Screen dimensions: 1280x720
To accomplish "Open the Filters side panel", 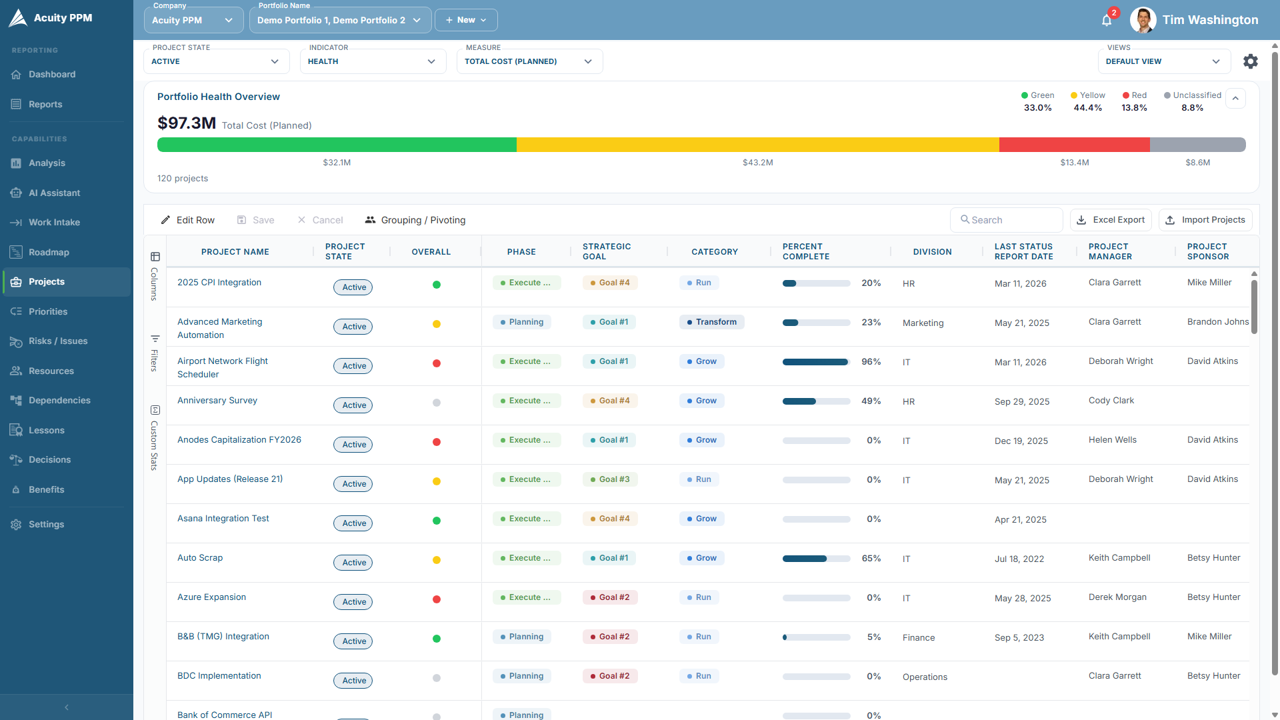I will click(155, 353).
